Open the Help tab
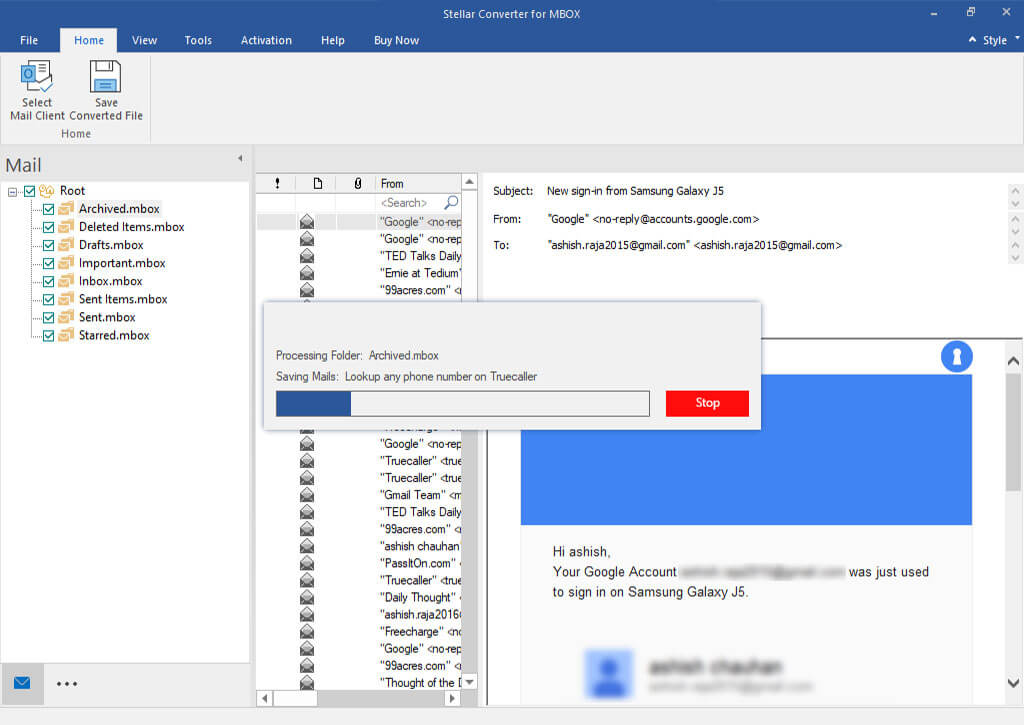1024x725 pixels. click(332, 40)
